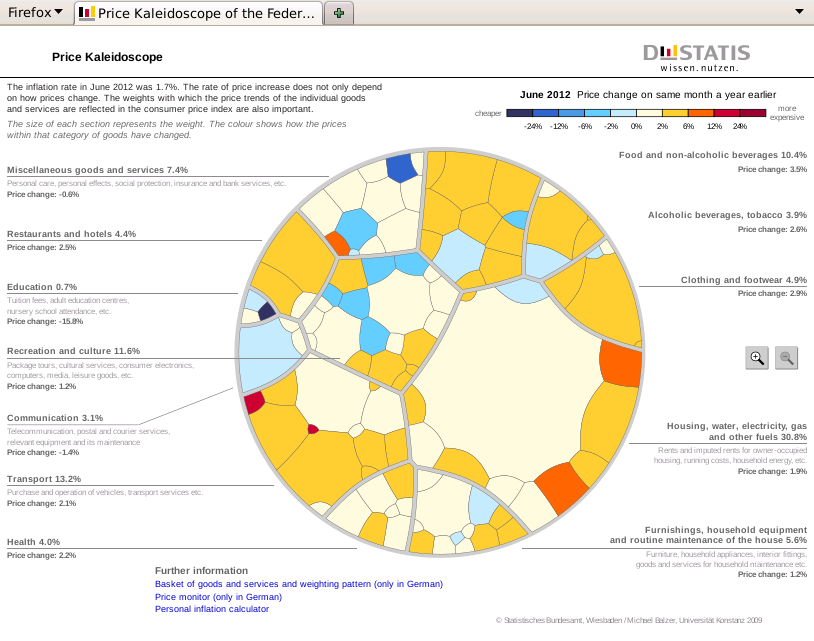Click the 'Price Kaleidoscope' page heading

click(x=107, y=57)
